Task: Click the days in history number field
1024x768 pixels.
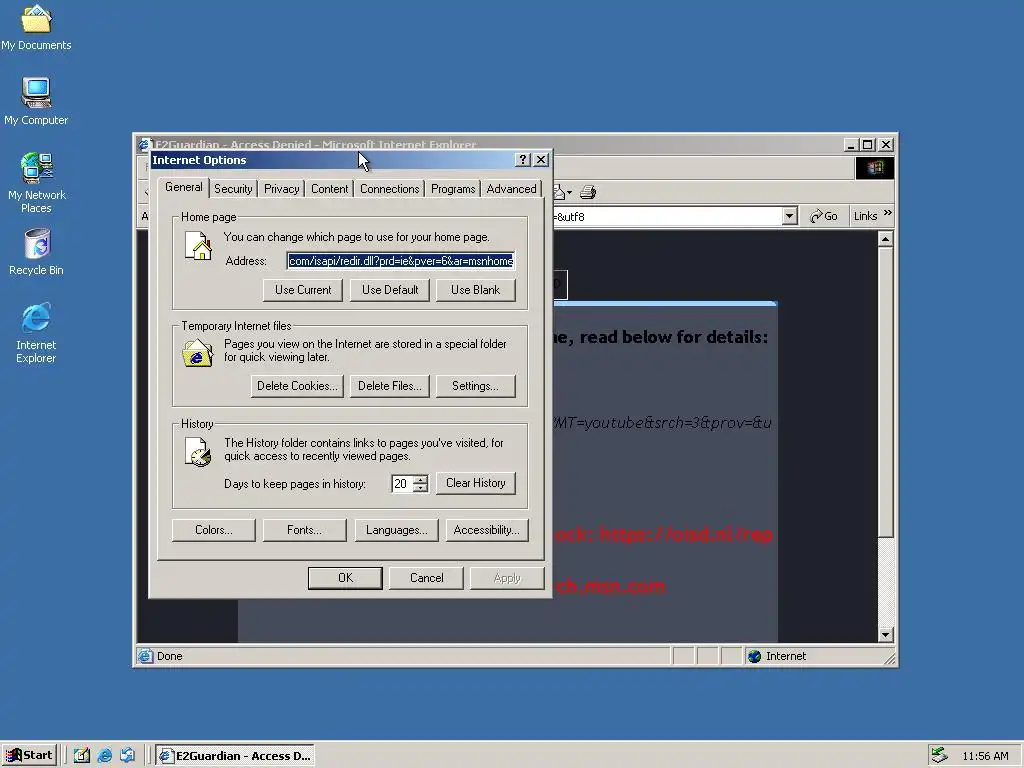Action: pyautogui.click(x=402, y=484)
